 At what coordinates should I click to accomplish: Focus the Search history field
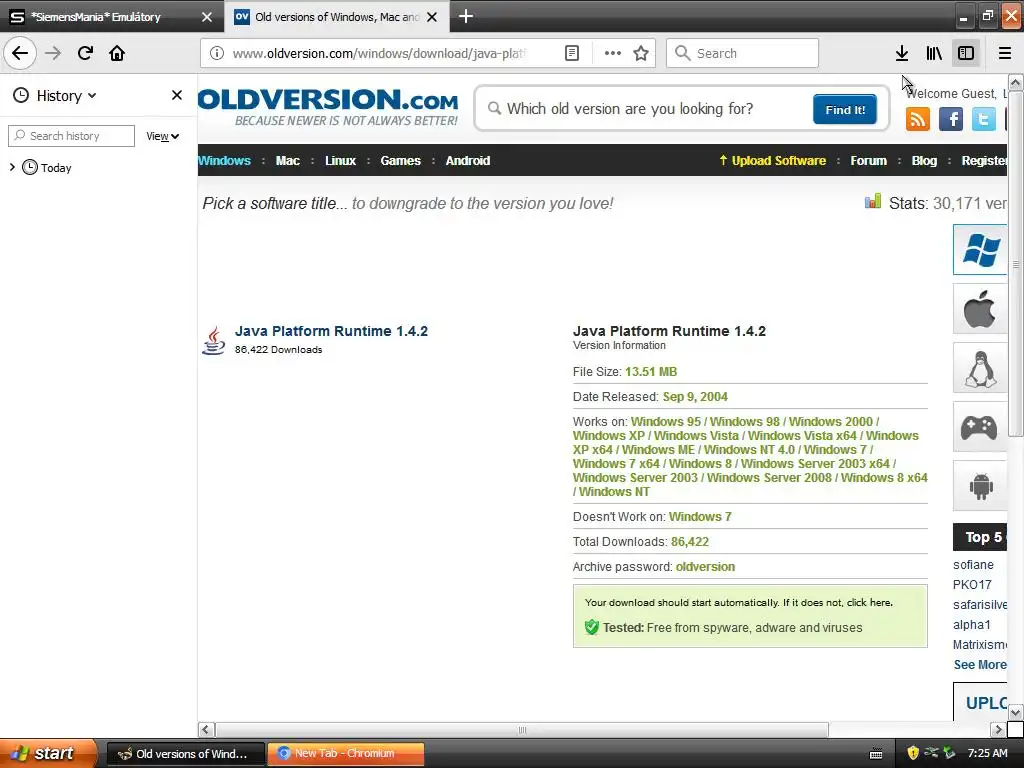click(71, 136)
